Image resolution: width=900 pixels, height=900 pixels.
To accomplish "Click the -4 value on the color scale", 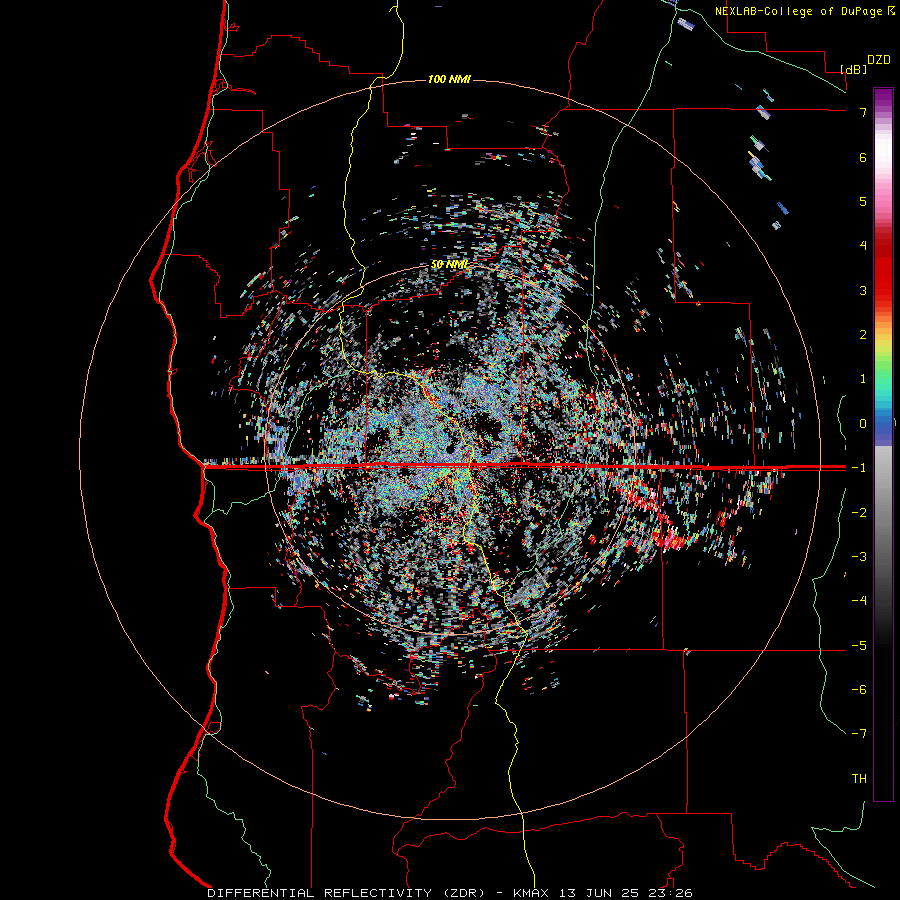I will 859,601.
